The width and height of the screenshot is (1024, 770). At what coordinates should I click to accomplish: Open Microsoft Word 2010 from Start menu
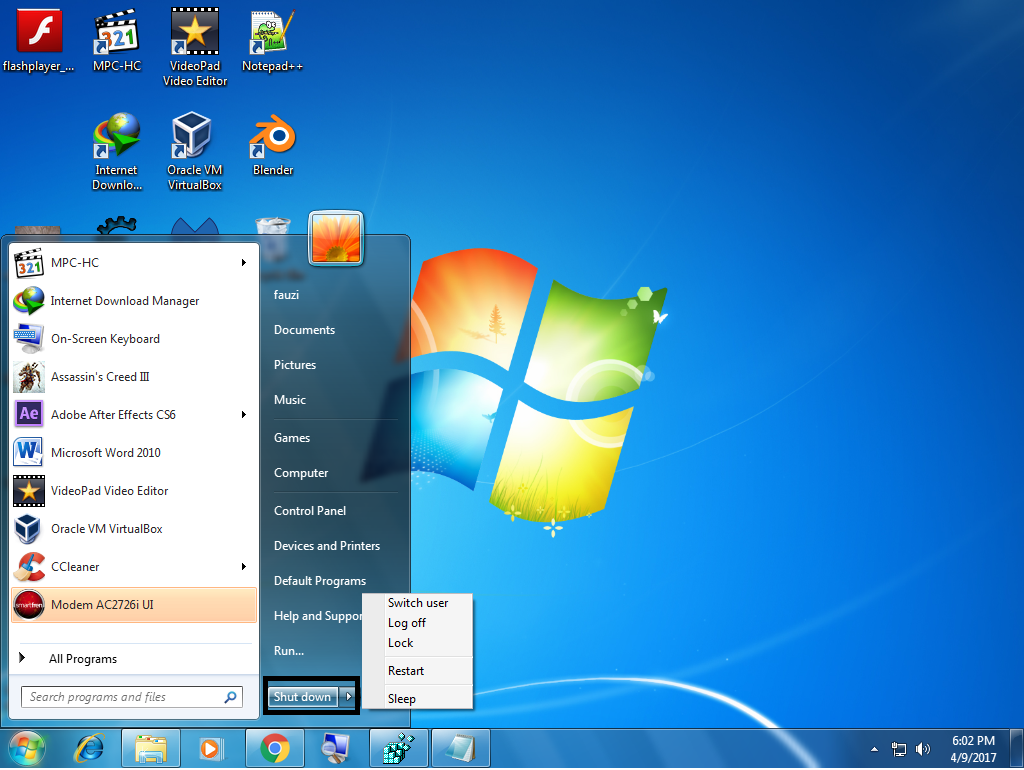[x=134, y=452]
